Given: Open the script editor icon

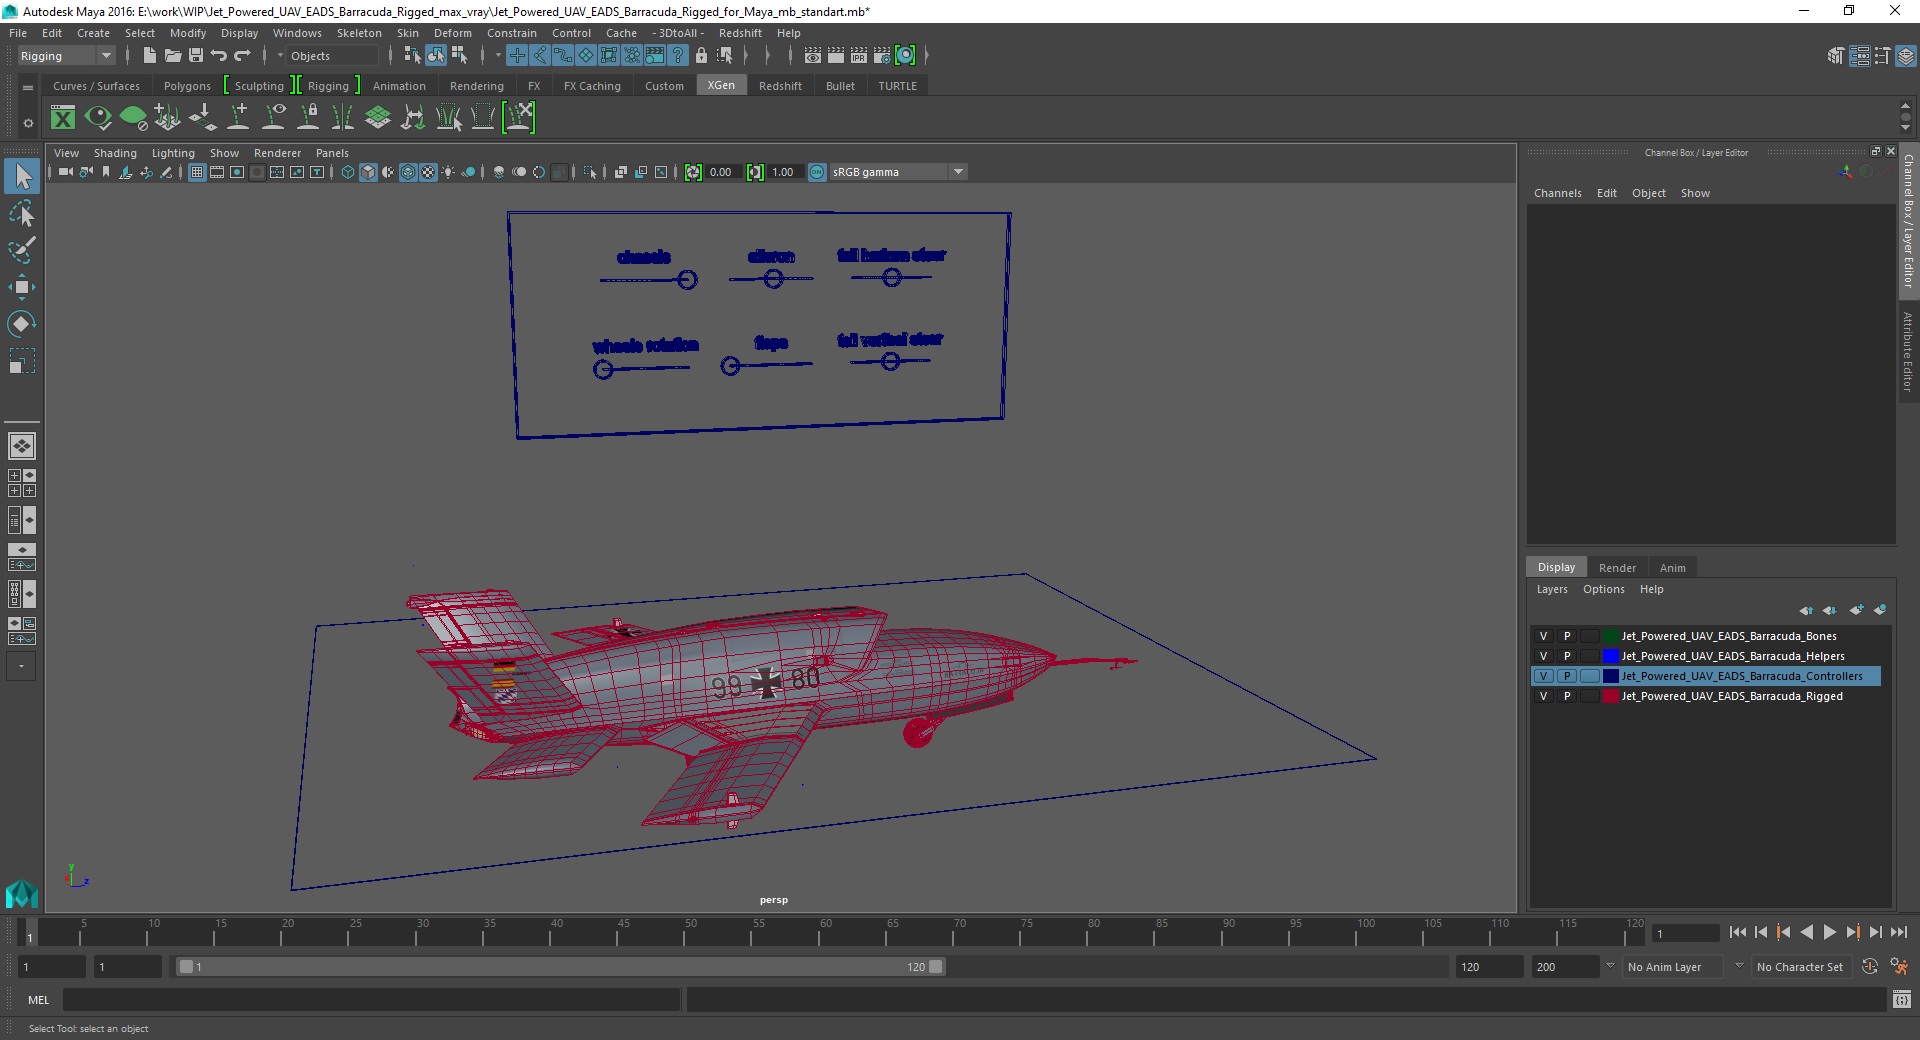Looking at the screenshot, I should [1902, 999].
